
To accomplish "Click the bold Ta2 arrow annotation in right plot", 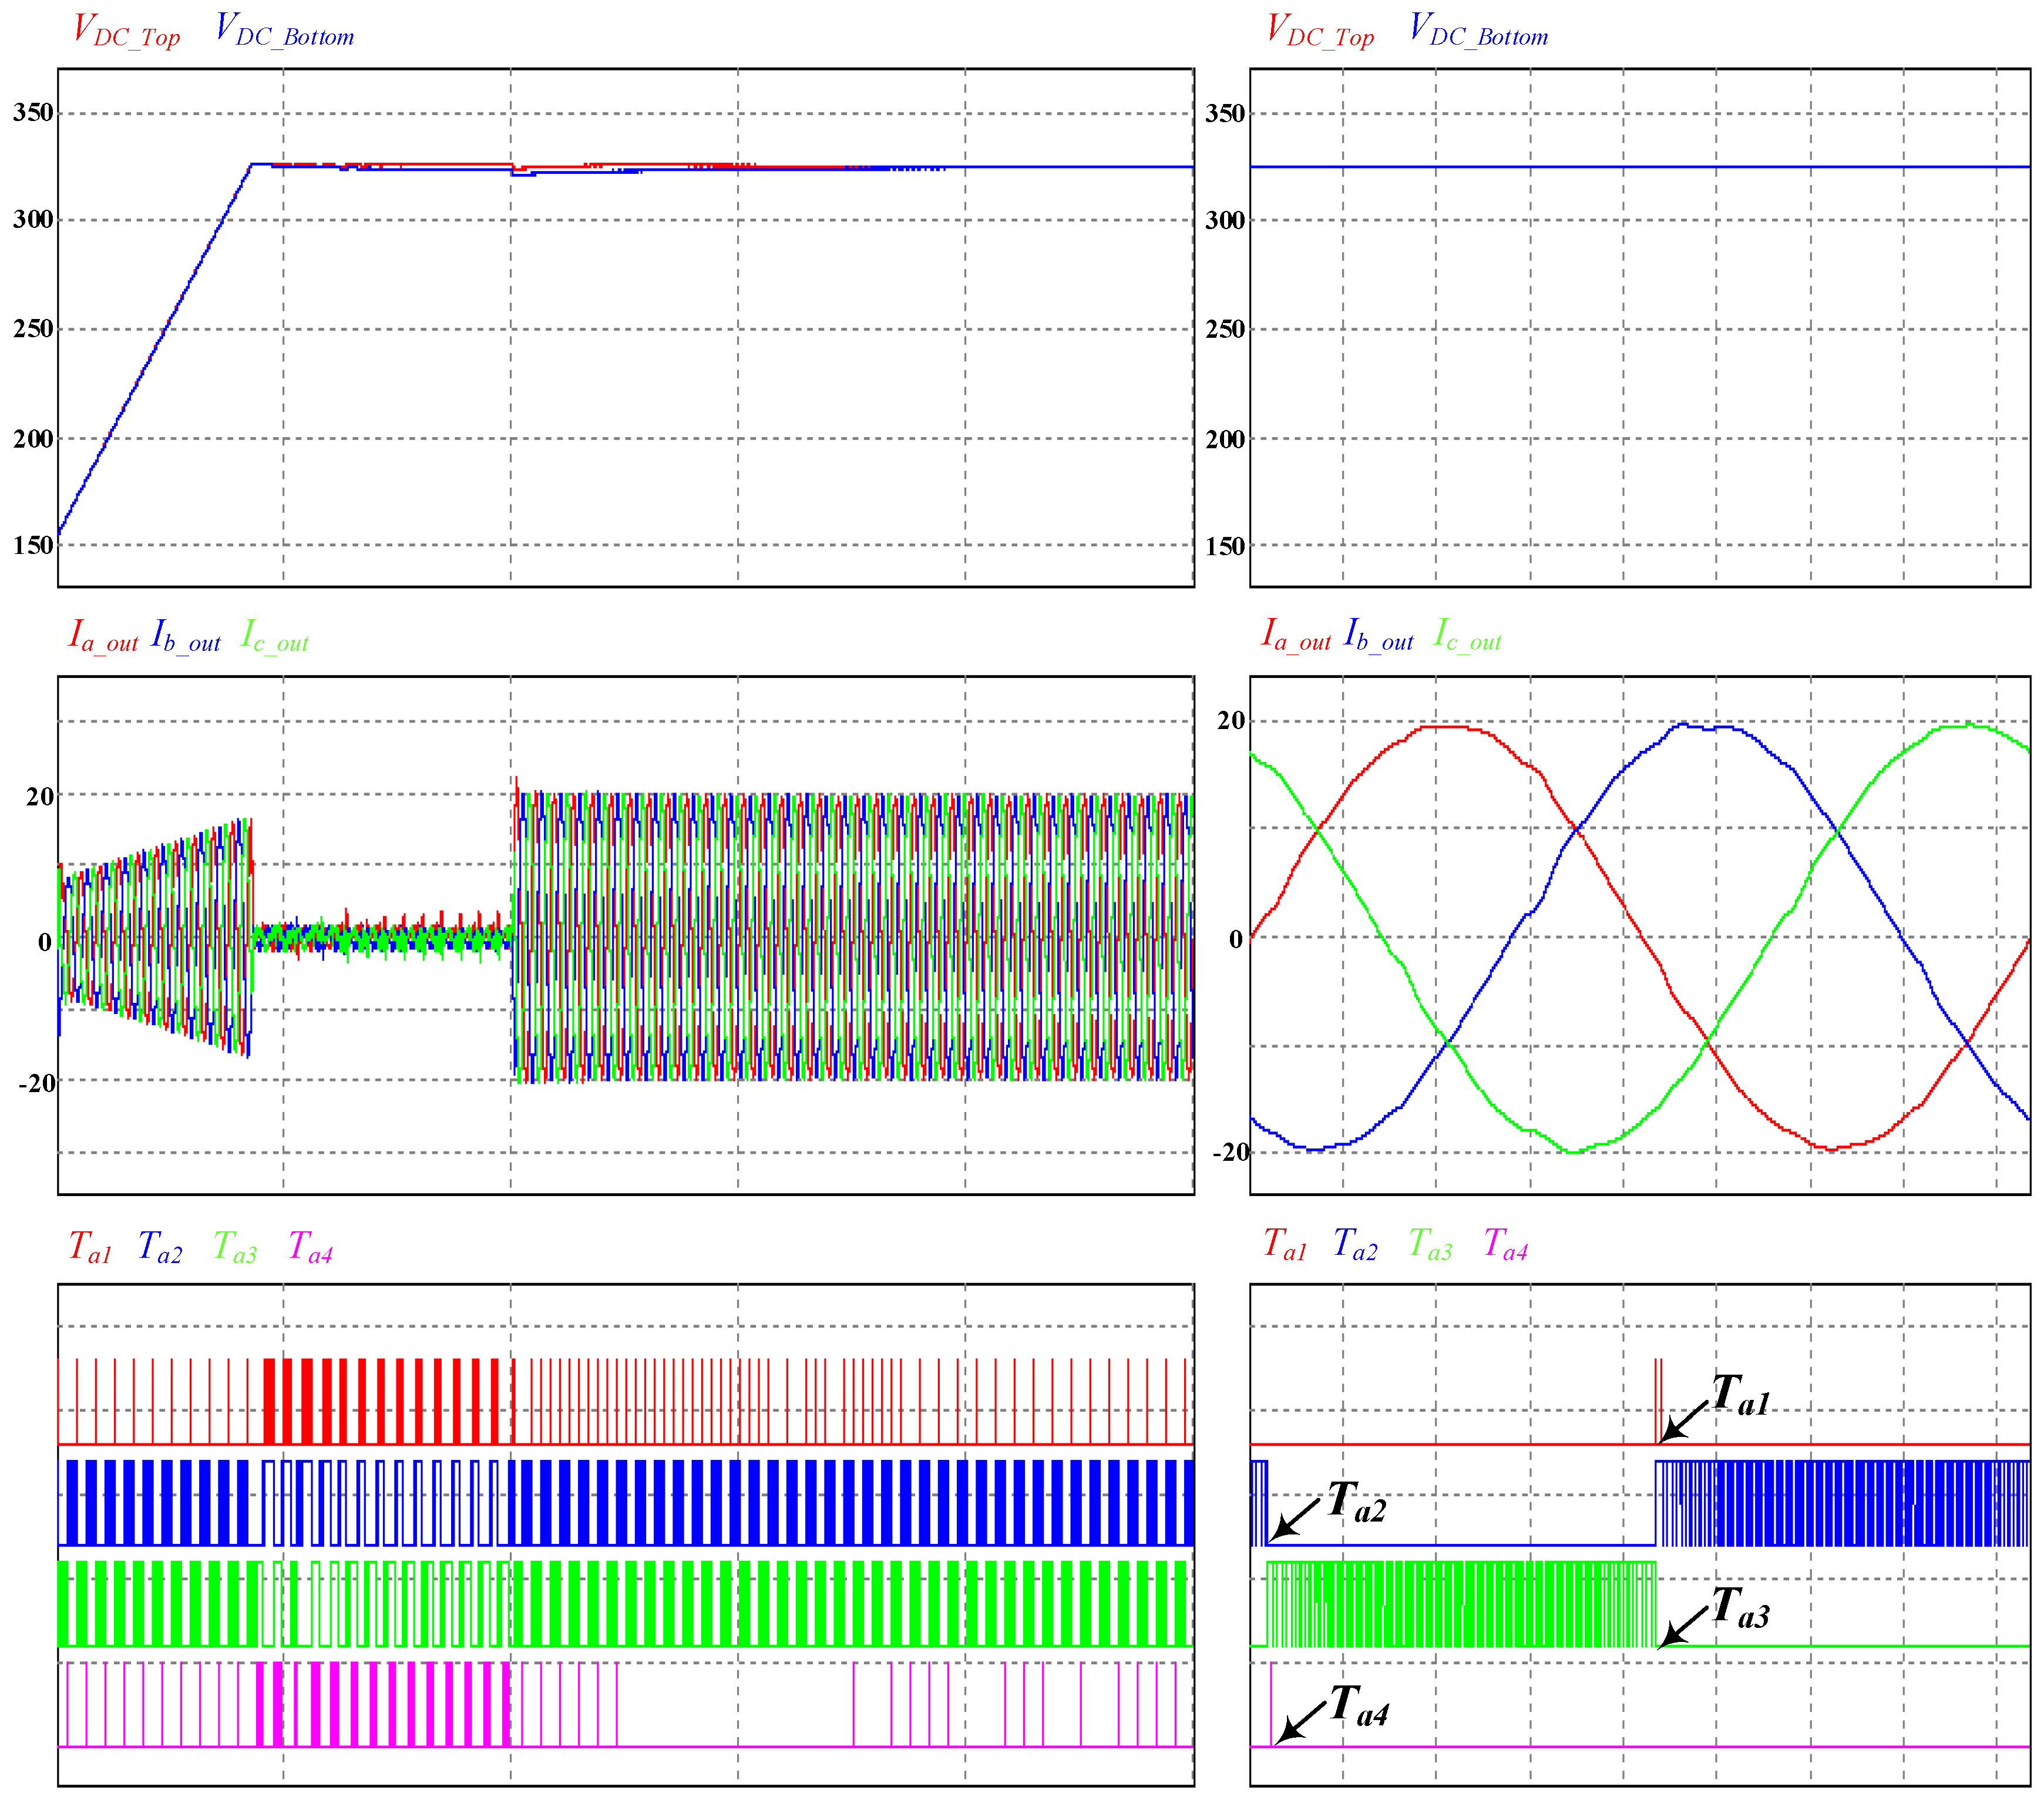I will pos(1356,1503).
